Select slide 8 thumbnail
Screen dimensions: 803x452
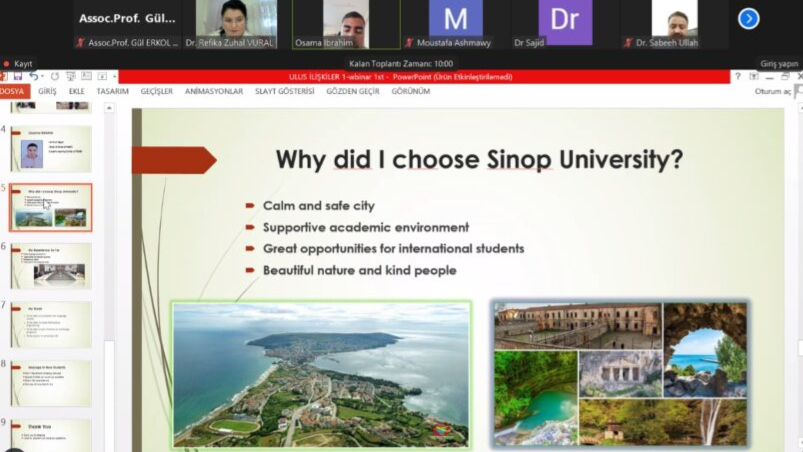click(x=51, y=383)
